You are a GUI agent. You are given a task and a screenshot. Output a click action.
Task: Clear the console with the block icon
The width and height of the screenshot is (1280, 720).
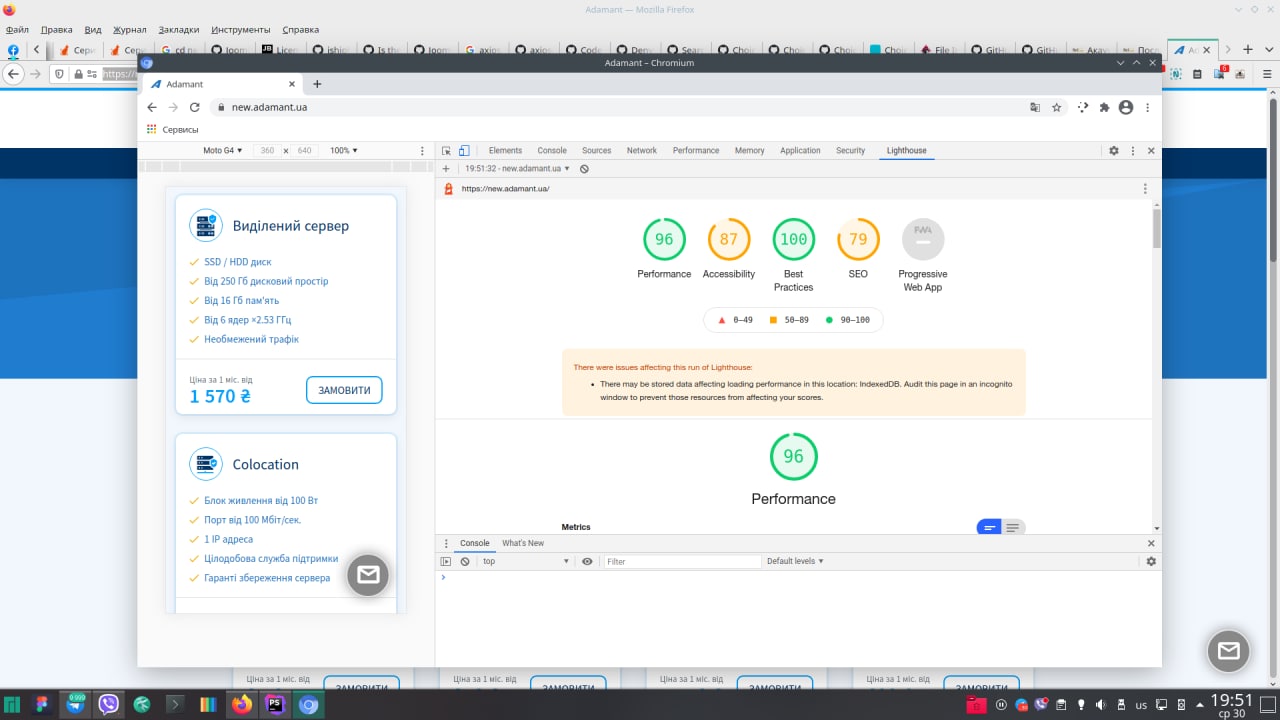pyautogui.click(x=465, y=562)
